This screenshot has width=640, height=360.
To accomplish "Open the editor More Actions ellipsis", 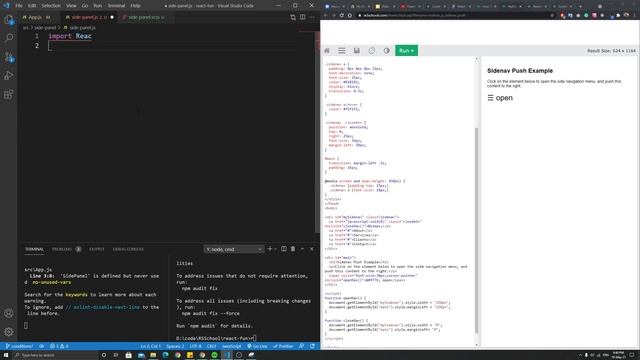I will (312, 17).
